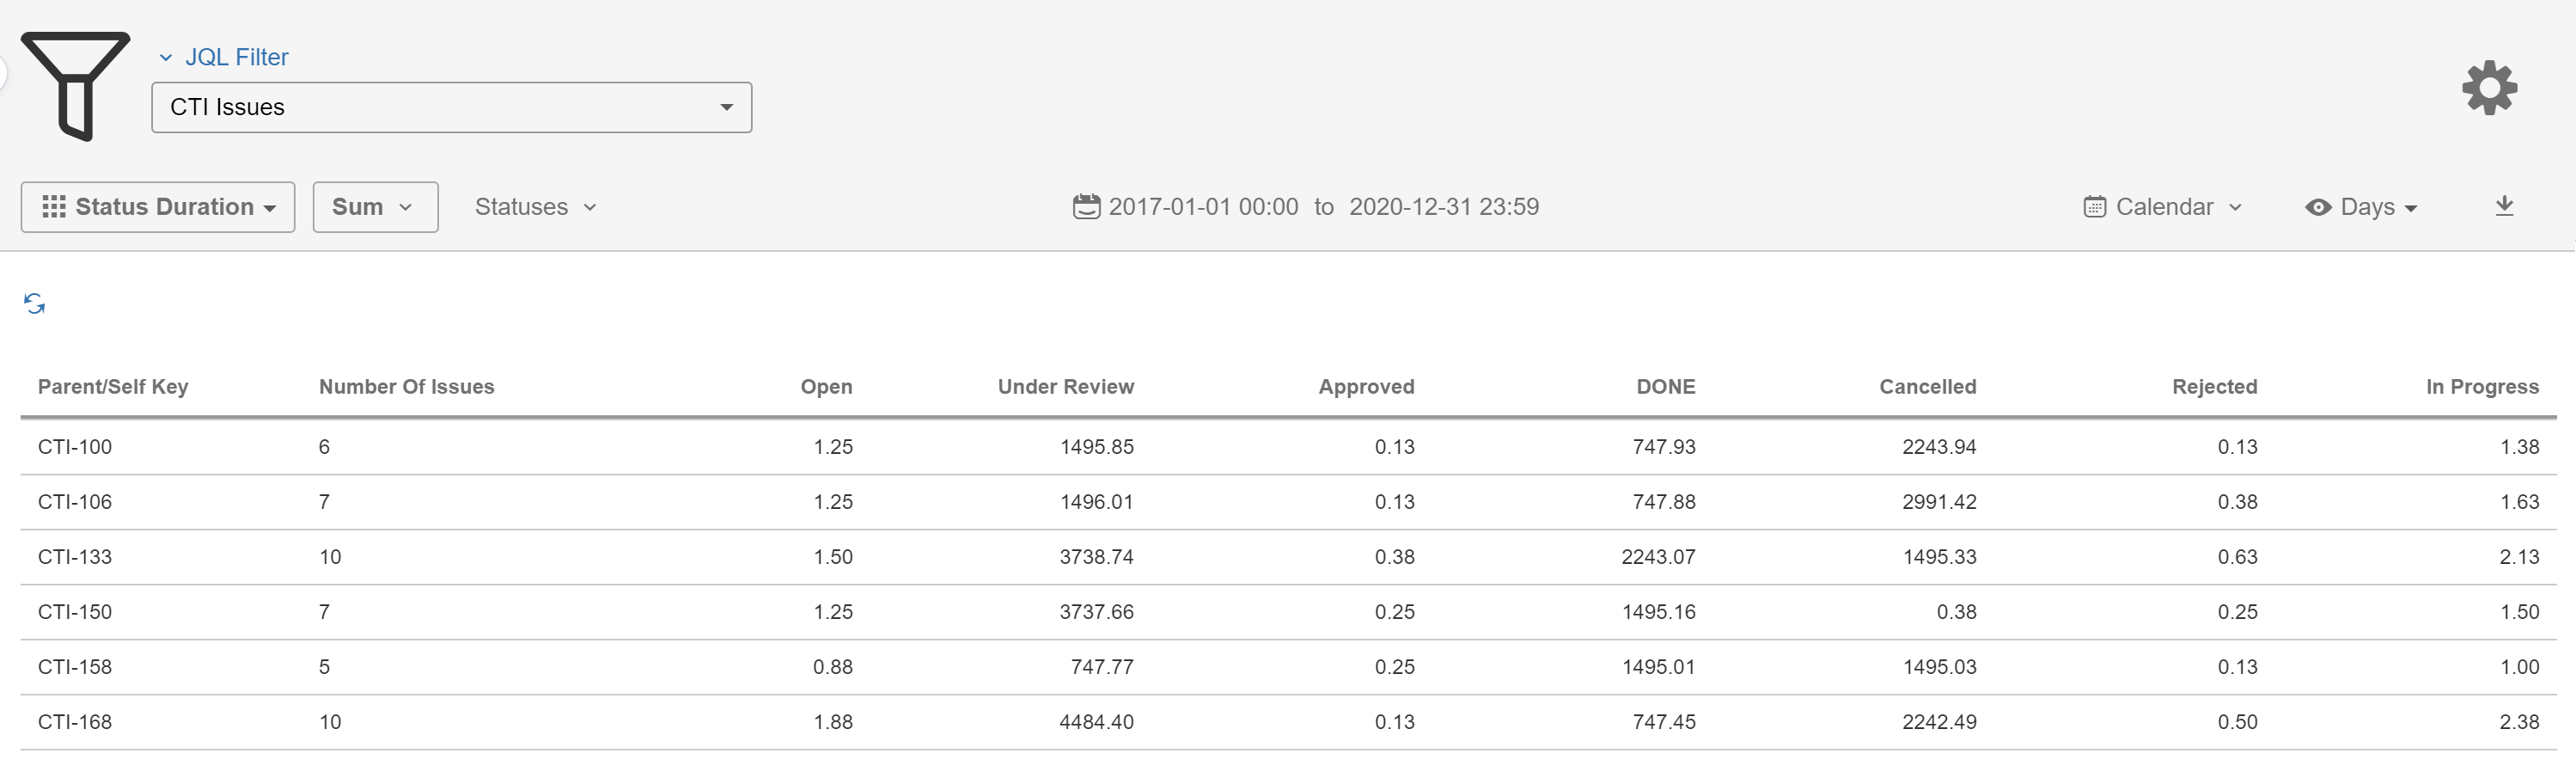This screenshot has height=772, width=2576.
Task: Select the CTI-100 row key
Action: (75, 447)
